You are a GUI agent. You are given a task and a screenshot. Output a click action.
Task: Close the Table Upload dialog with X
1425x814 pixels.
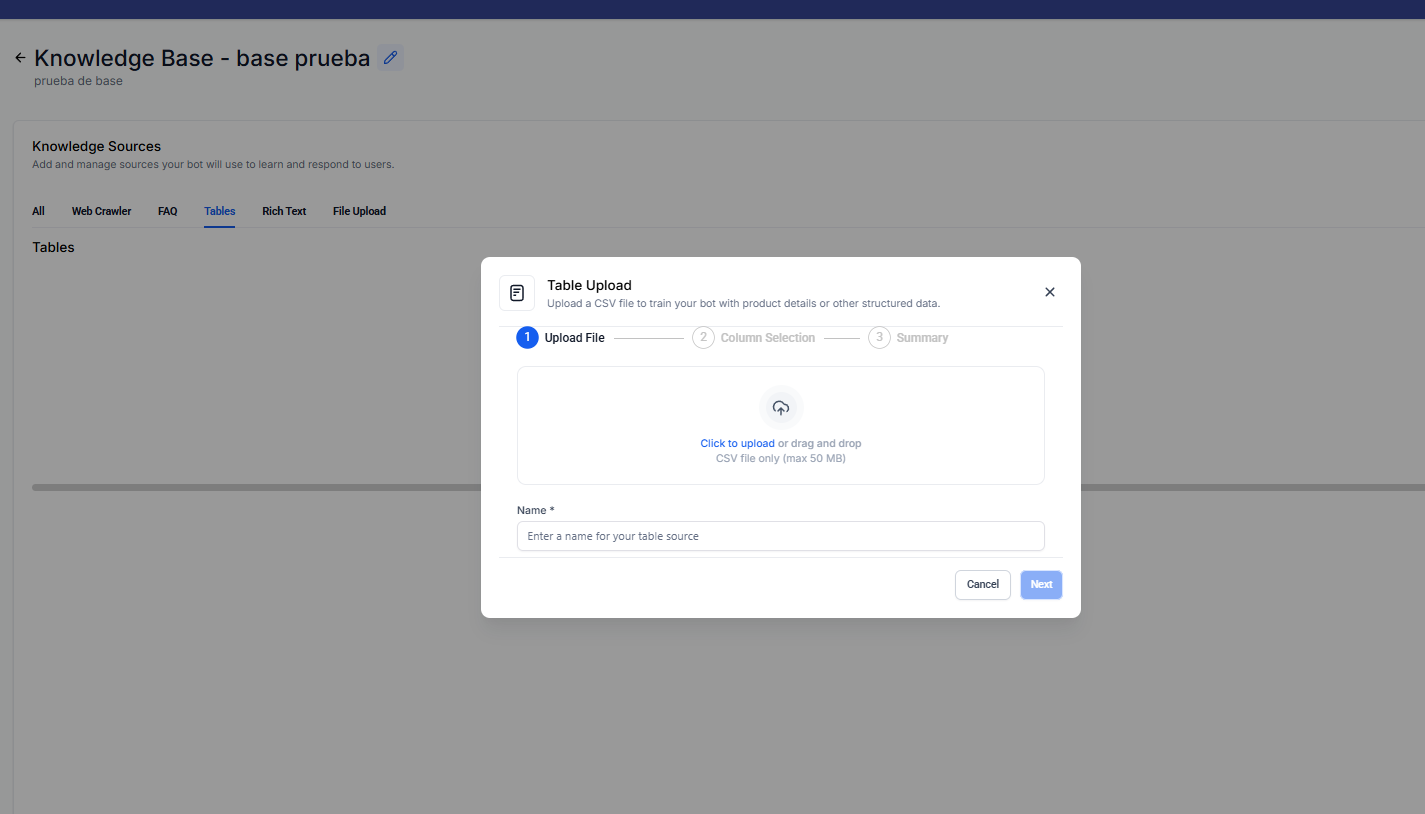point(1049,292)
